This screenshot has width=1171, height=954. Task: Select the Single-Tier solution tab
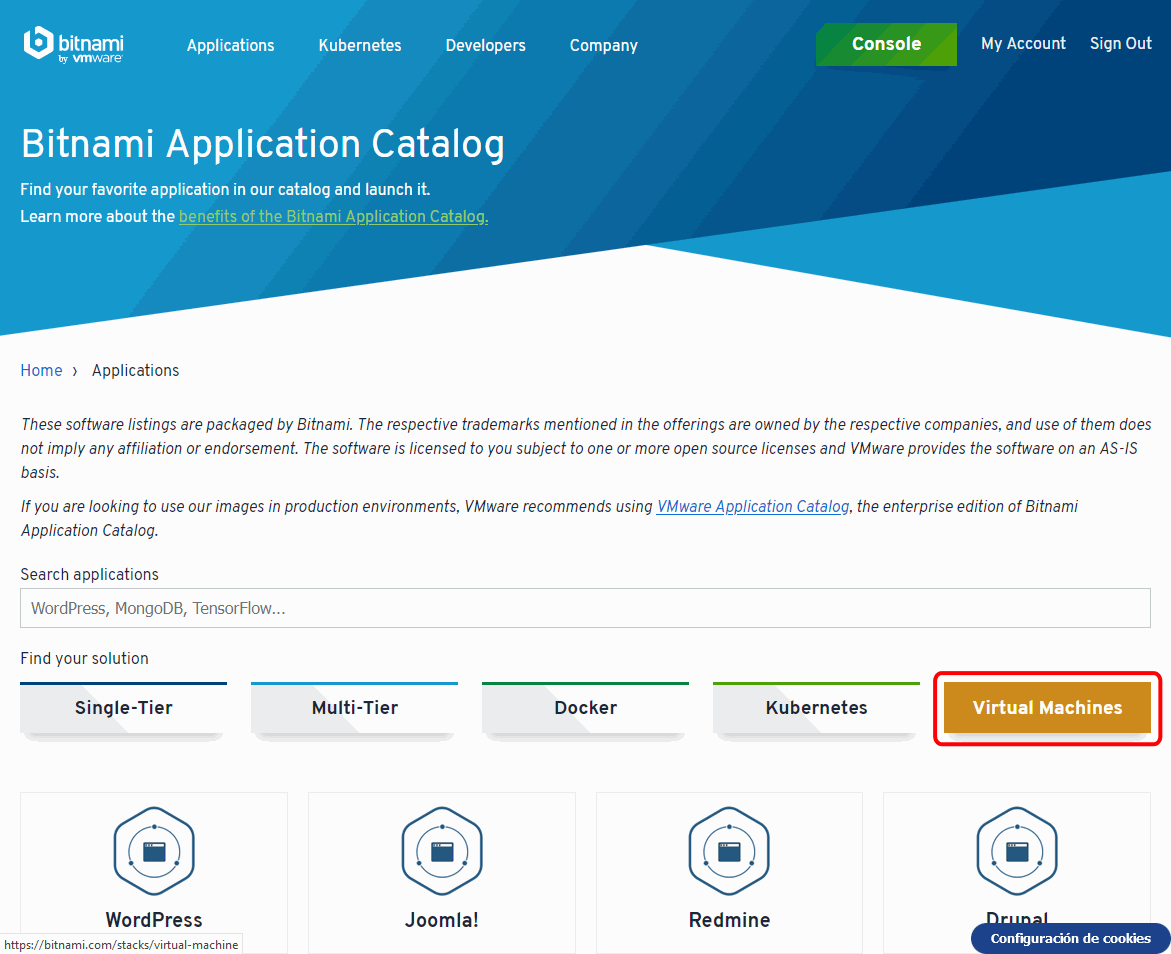click(123, 708)
